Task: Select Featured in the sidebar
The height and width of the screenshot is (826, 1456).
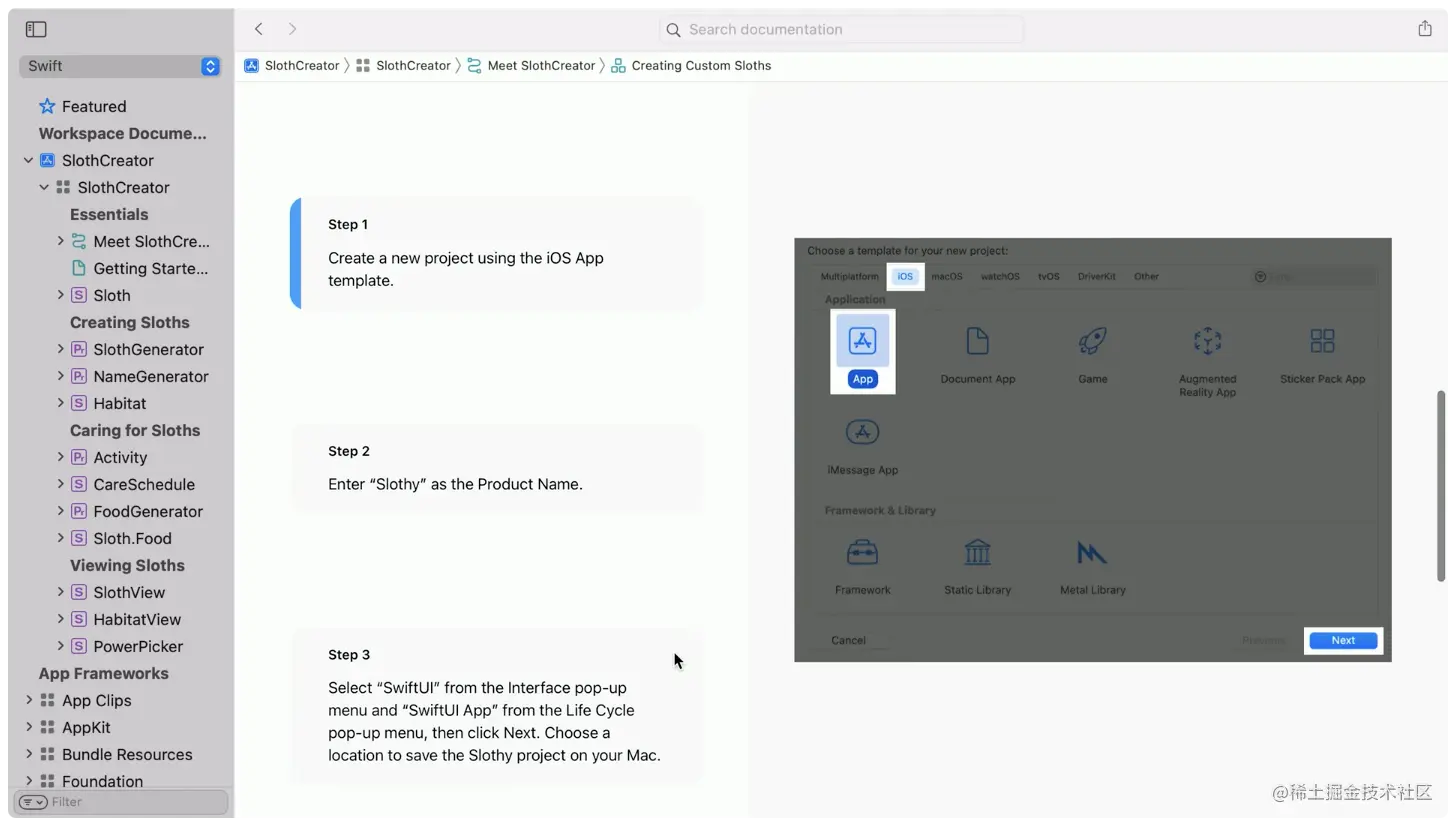Action: (x=94, y=106)
